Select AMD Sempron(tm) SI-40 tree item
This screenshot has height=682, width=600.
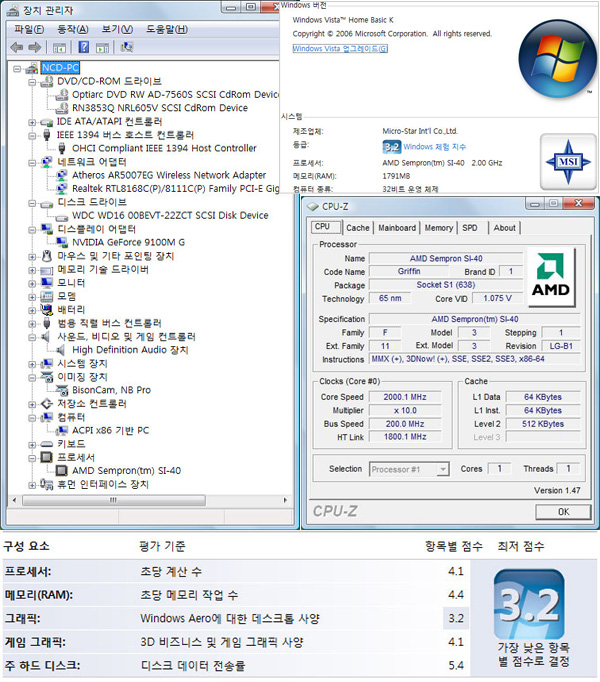126,471
